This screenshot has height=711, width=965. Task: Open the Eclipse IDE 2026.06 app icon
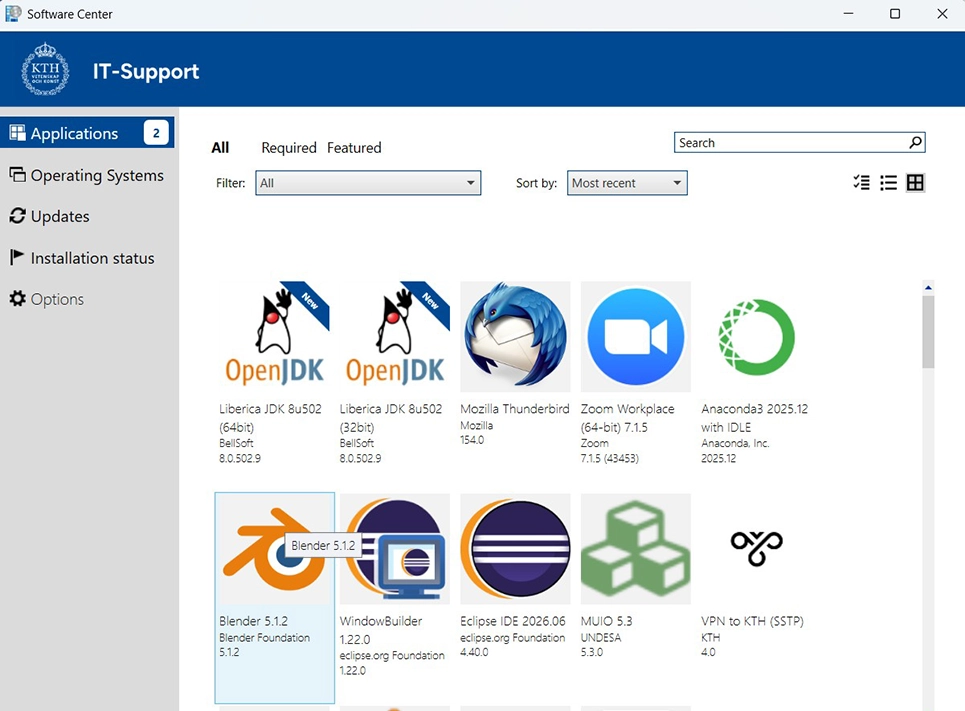click(516, 548)
